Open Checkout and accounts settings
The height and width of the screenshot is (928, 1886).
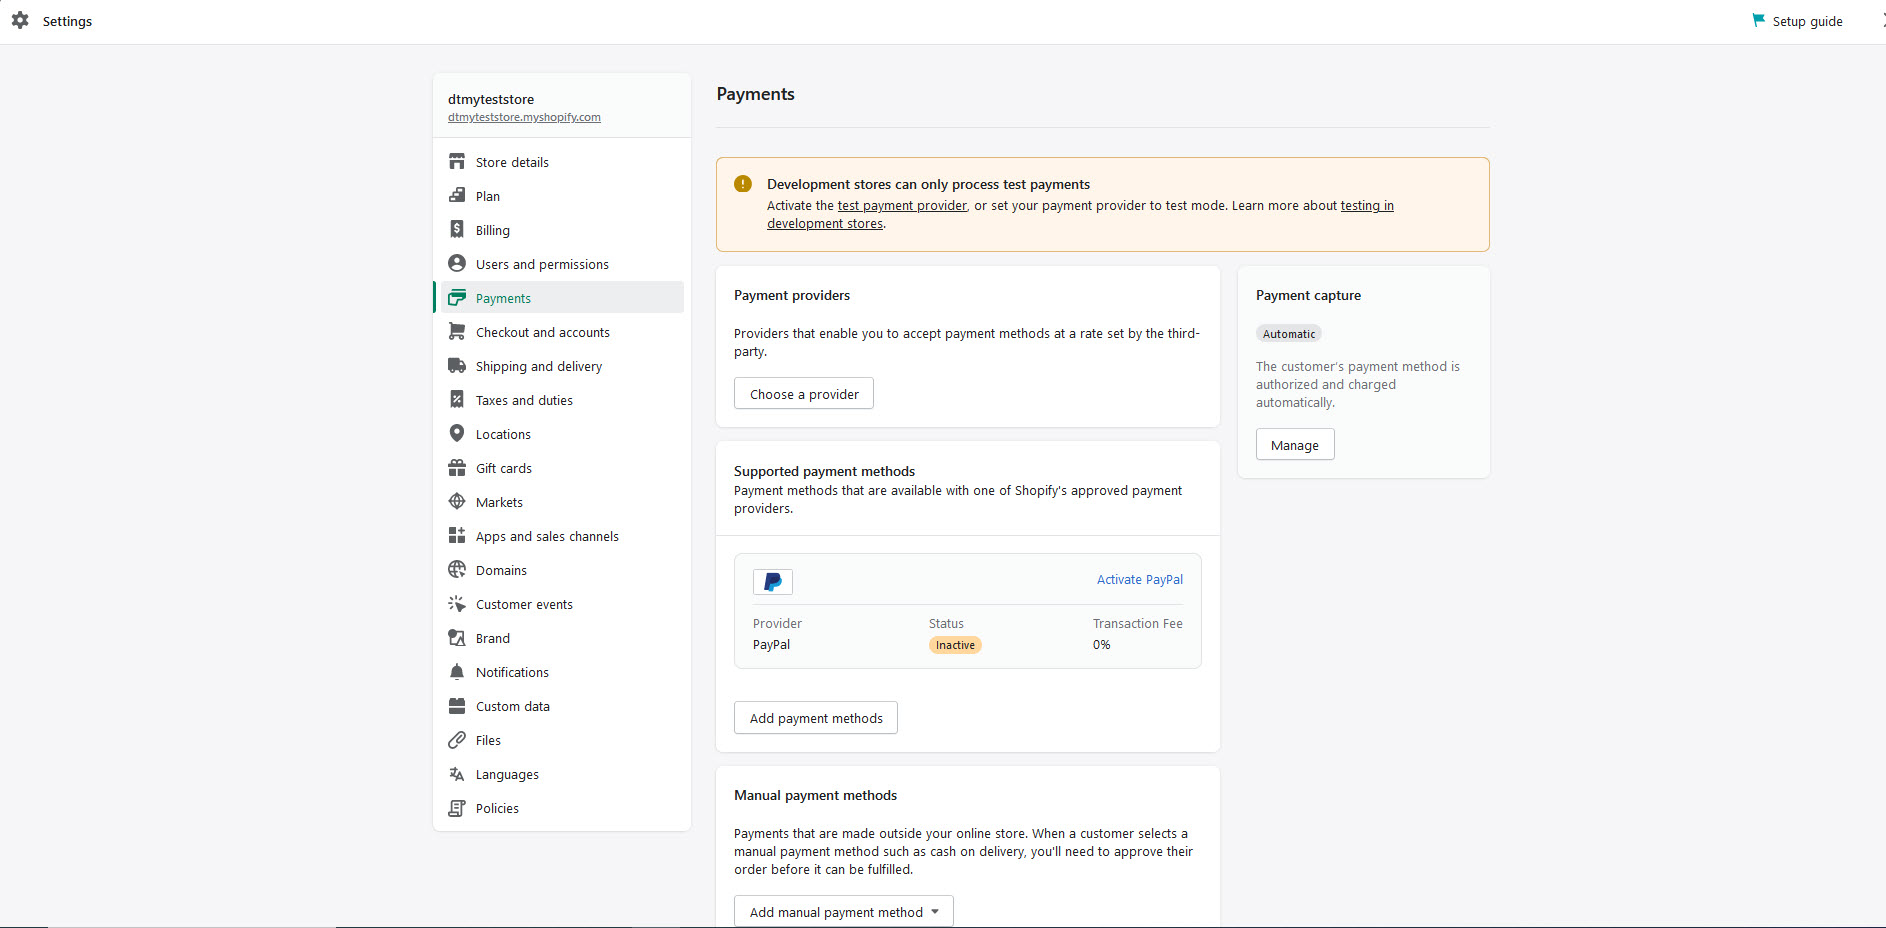coord(542,332)
